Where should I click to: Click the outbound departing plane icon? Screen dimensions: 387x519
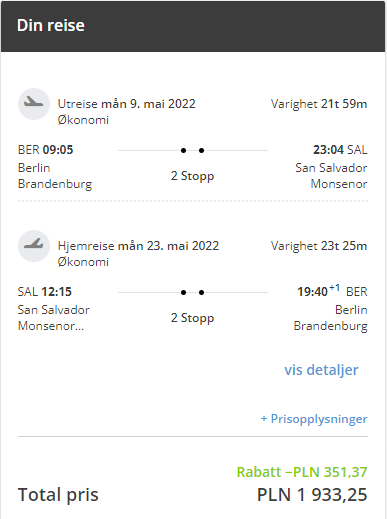(x=34, y=104)
